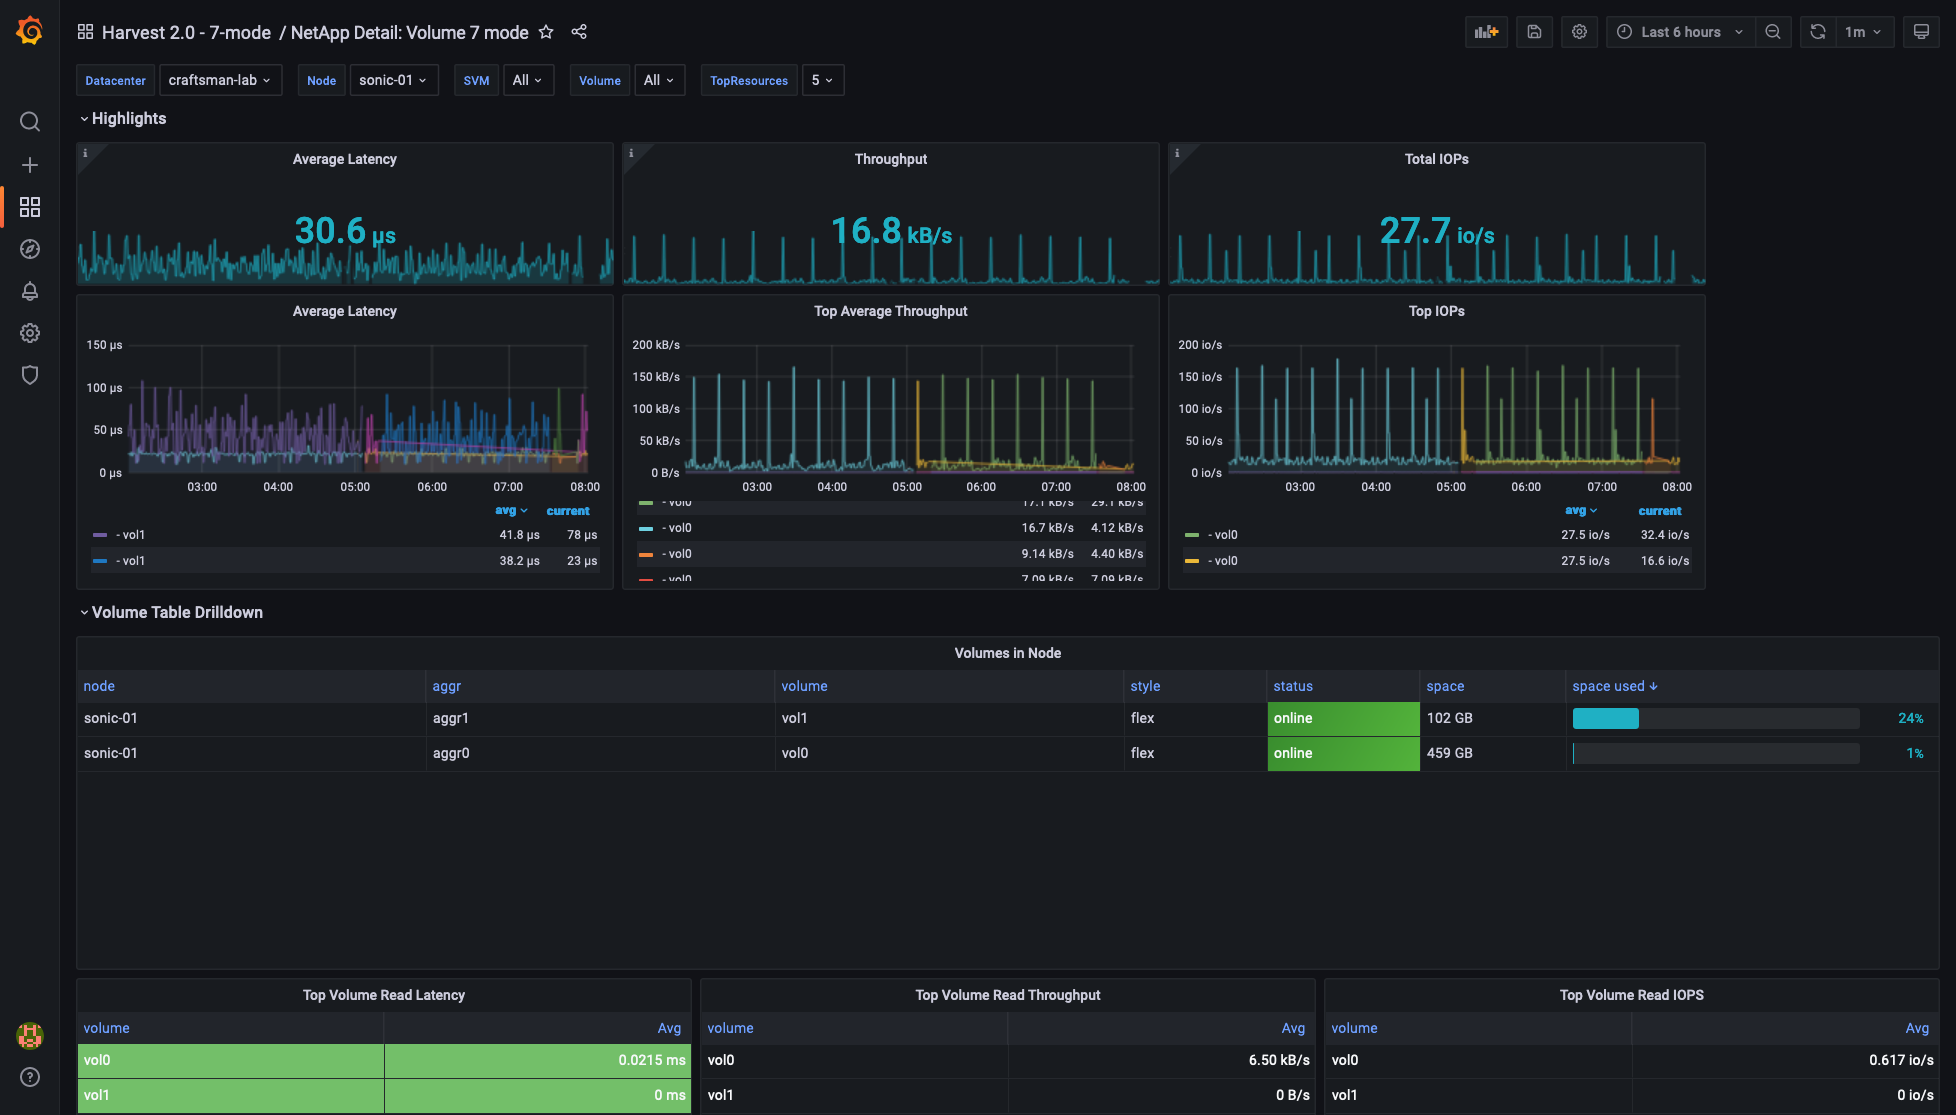The height and width of the screenshot is (1115, 1956).
Task: Toggle vol1 series in Average Latency legend
Action: pos(128,534)
